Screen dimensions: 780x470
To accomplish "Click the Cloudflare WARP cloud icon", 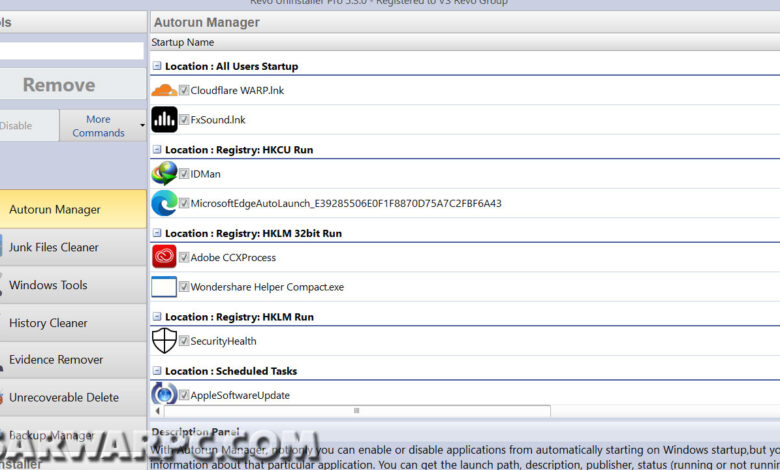I will coord(164,91).
